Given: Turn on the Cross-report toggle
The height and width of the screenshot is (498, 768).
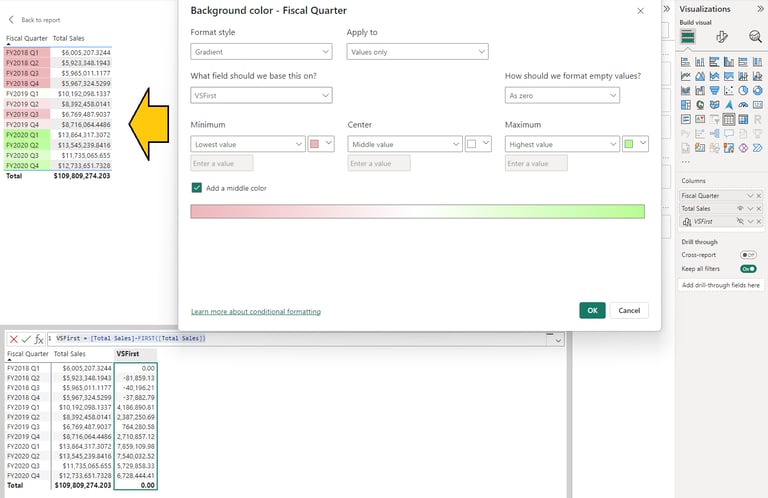Looking at the screenshot, I should pyautogui.click(x=748, y=255).
